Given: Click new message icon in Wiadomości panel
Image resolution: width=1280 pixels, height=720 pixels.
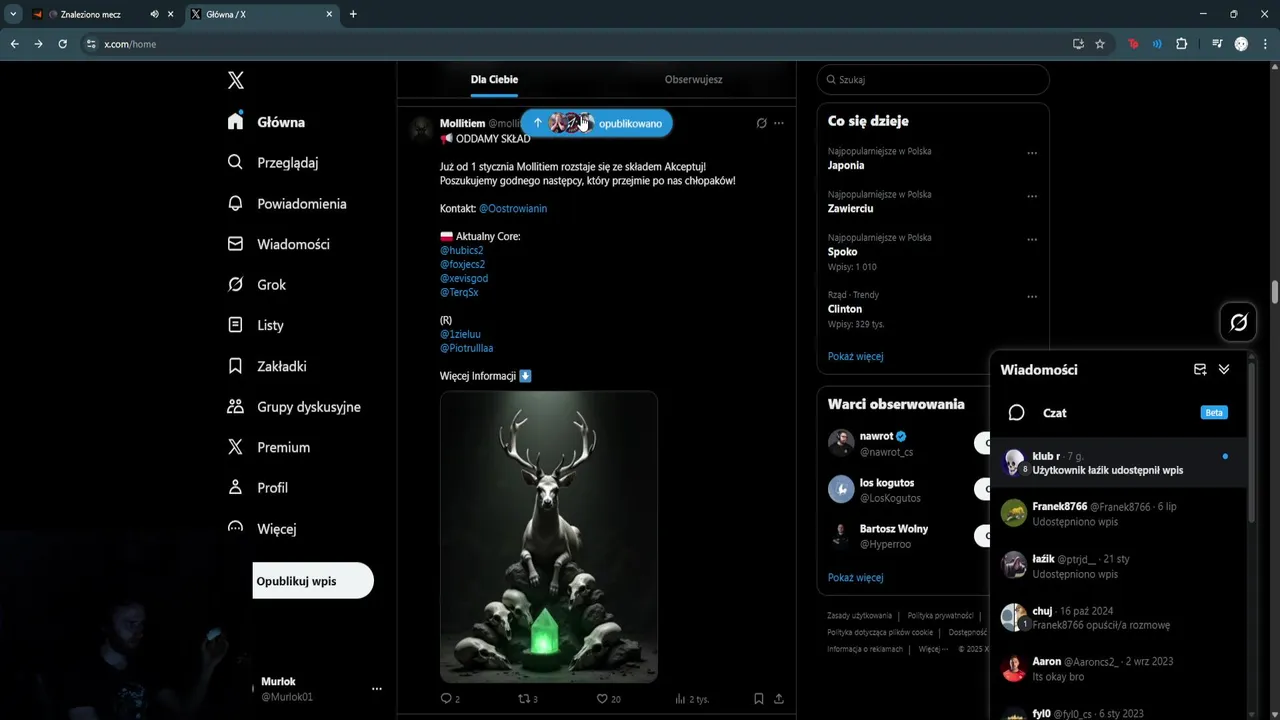Looking at the screenshot, I should click(1200, 369).
